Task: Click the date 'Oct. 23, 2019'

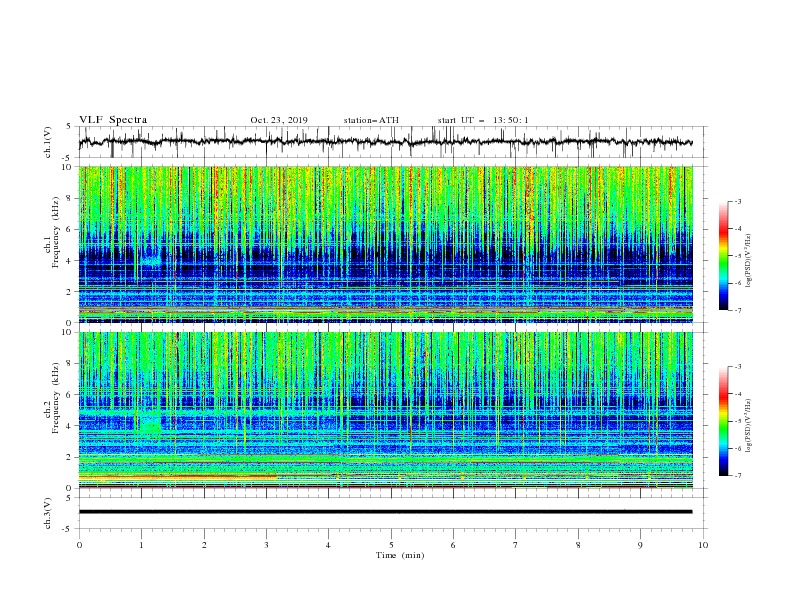Action: pyautogui.click(x=279, y=120)
